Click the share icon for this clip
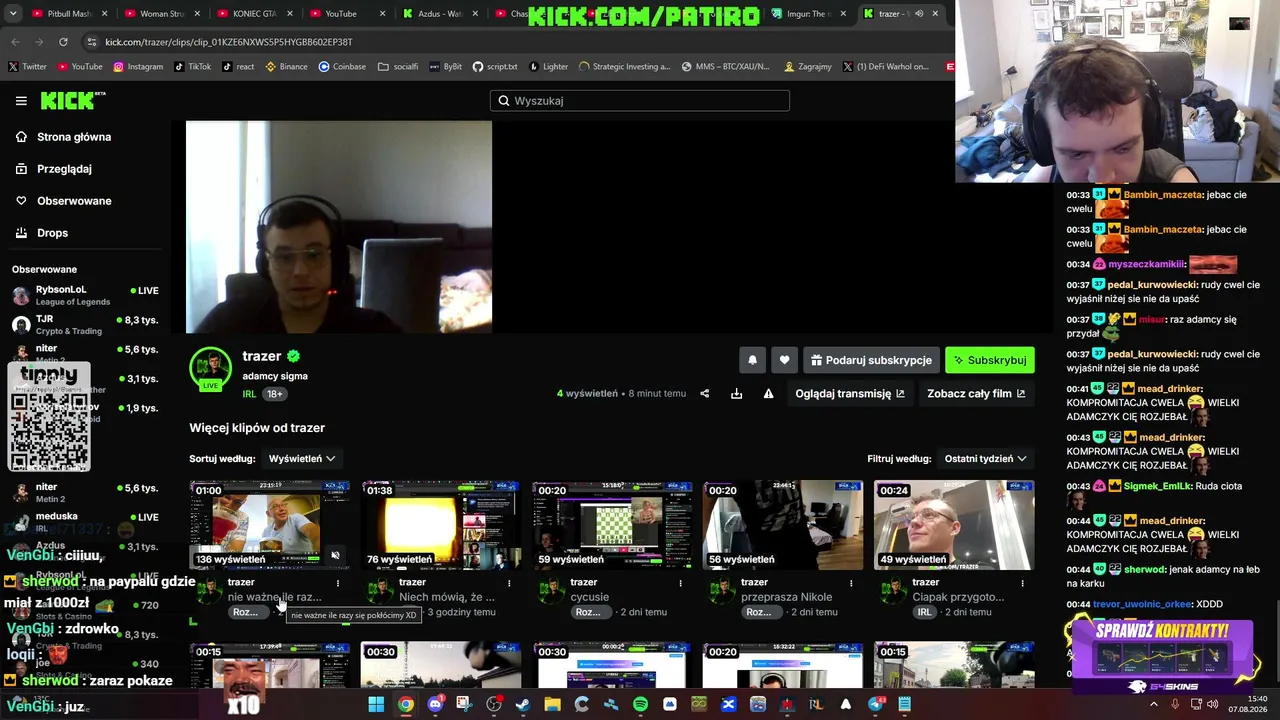This screenshot has width=1280, height=720. pos(705,394)
